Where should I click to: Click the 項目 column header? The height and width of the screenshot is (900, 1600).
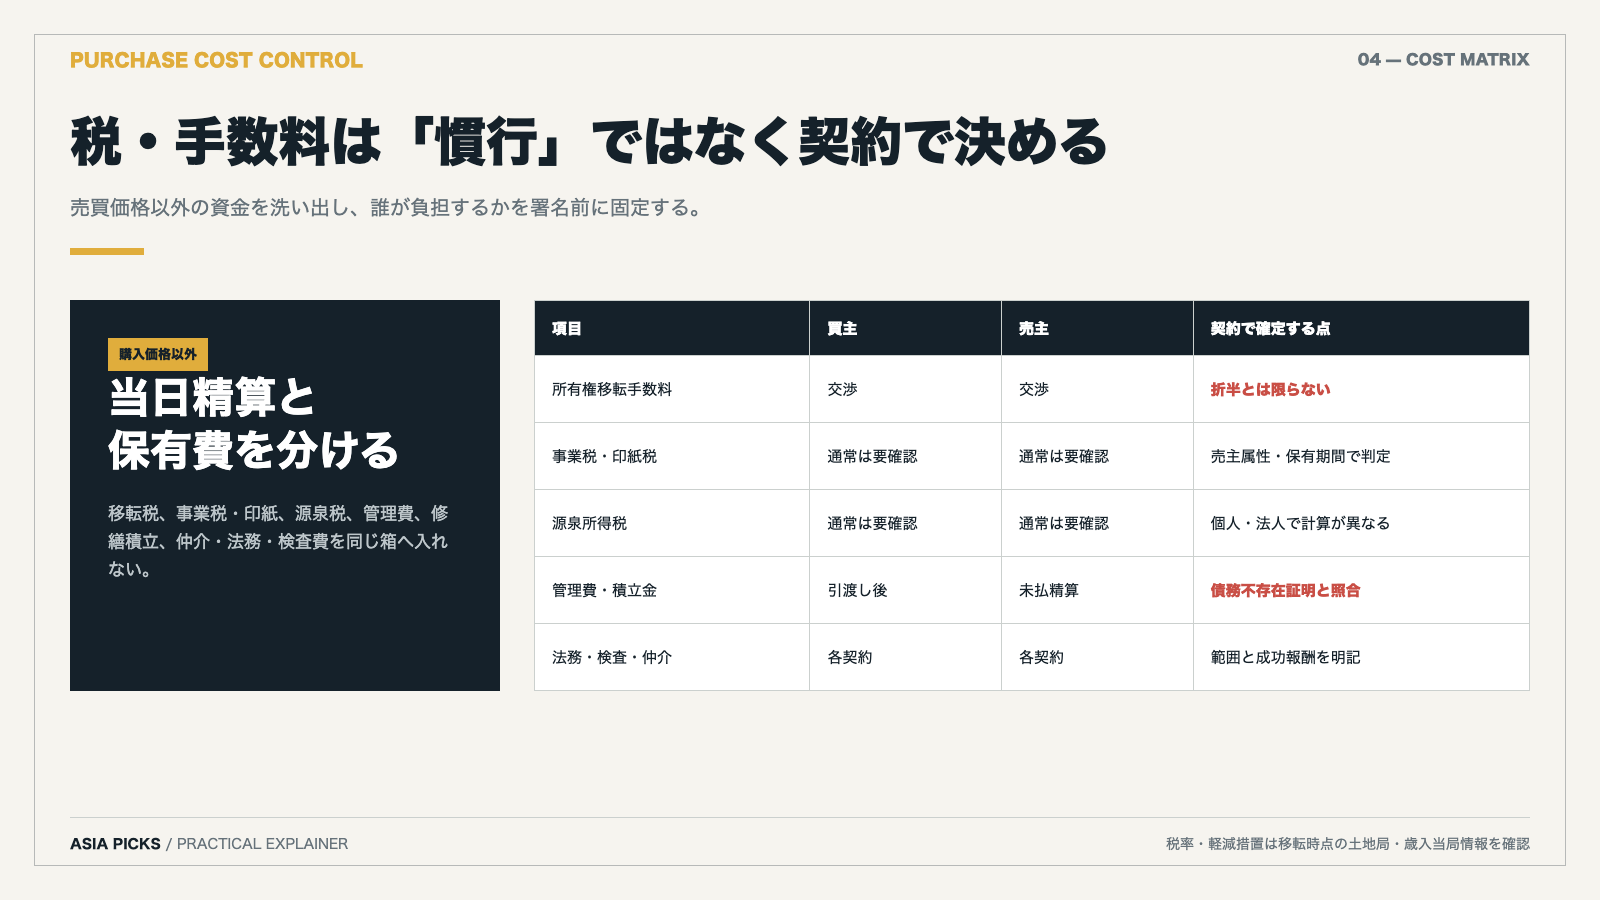(x=567, y=328)
